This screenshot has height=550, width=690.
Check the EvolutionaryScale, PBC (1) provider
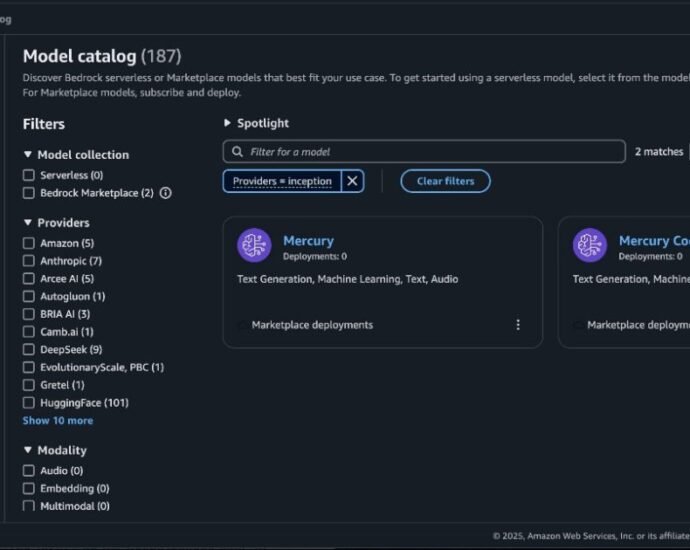click(x=29, y=367)
